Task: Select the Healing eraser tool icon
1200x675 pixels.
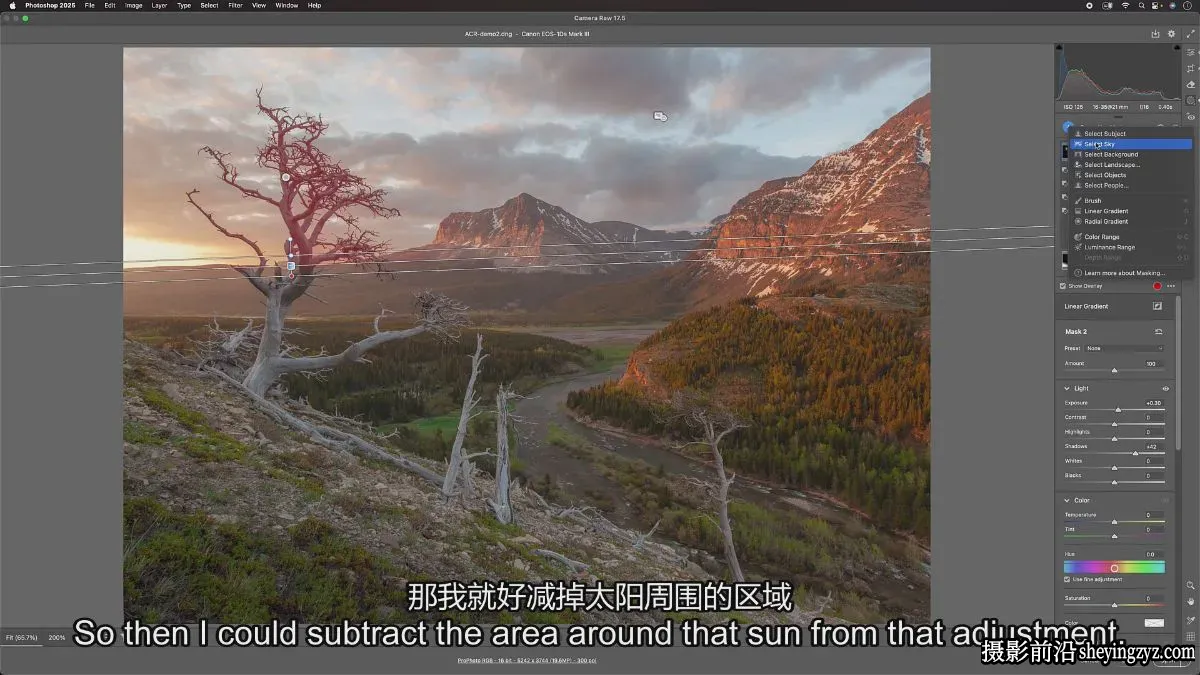Action: coord(1190,85)
